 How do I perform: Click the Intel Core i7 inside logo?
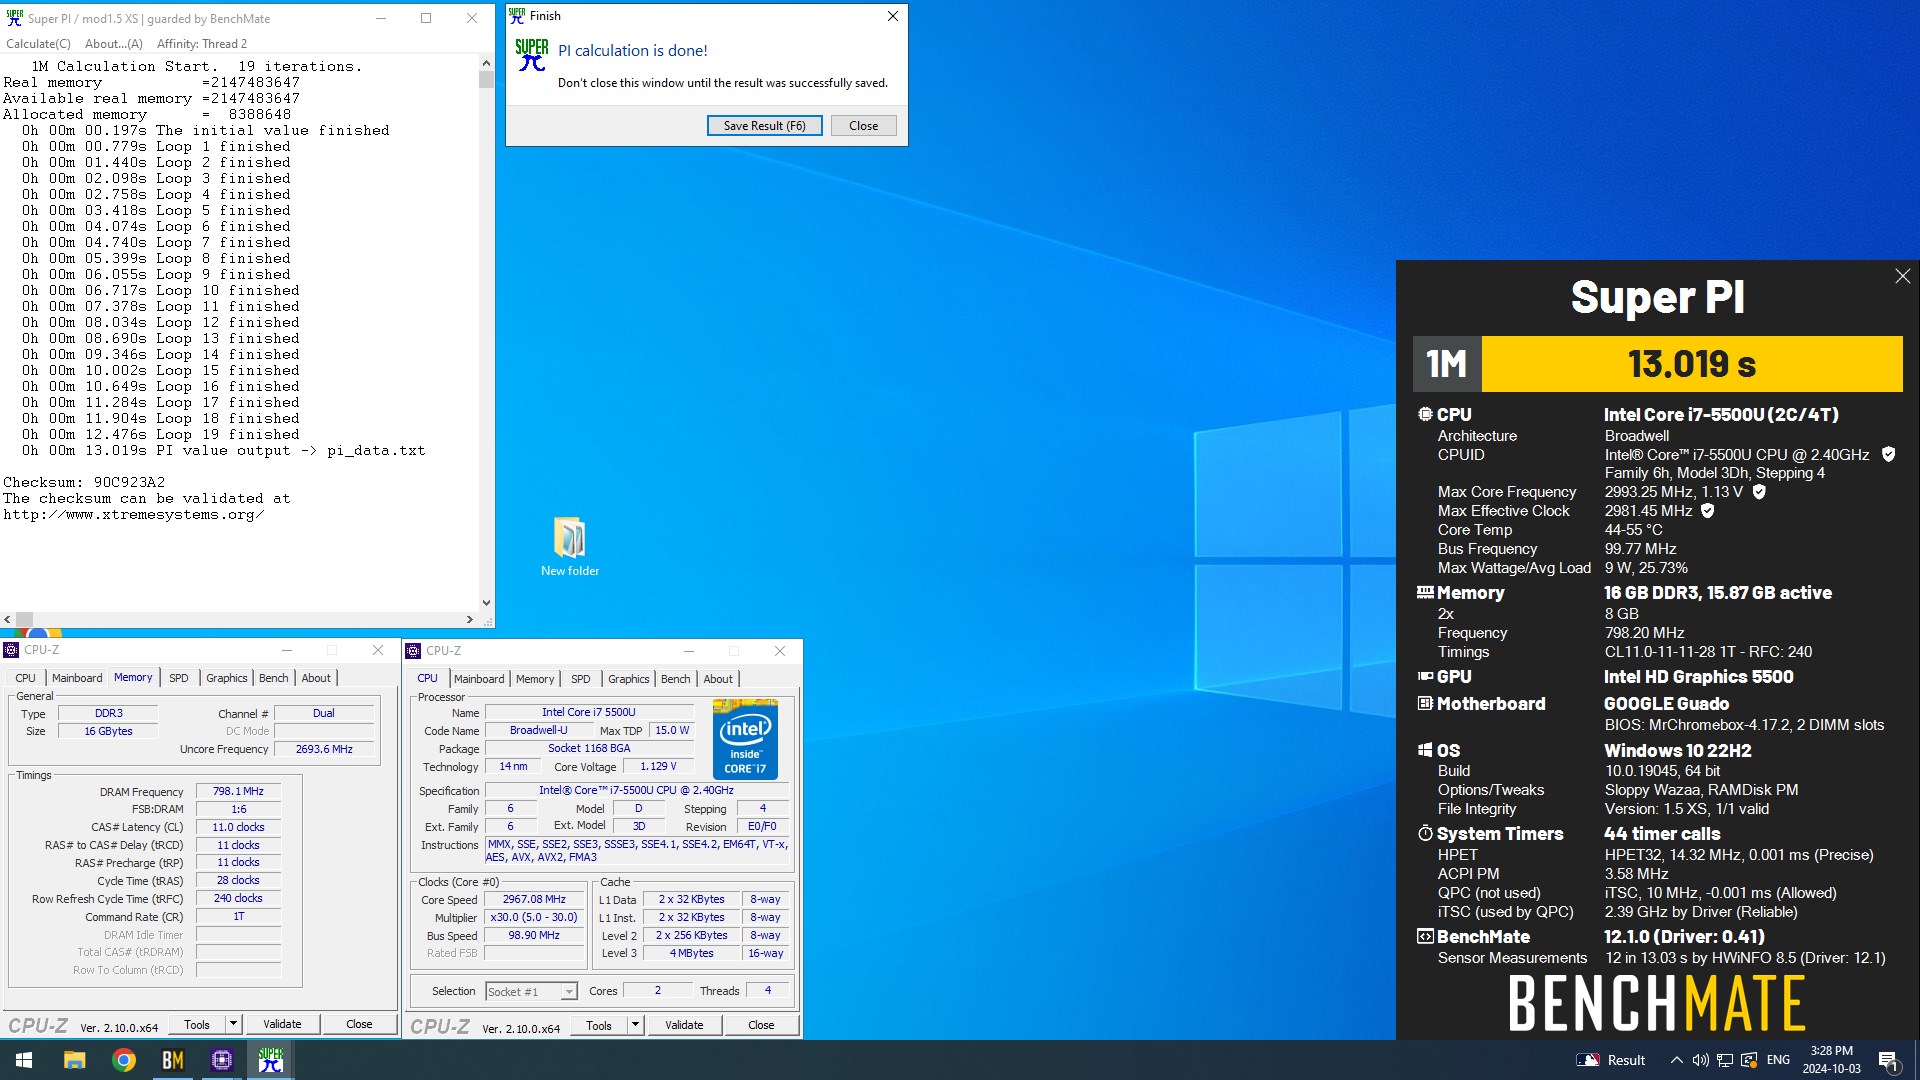(745, 739)
